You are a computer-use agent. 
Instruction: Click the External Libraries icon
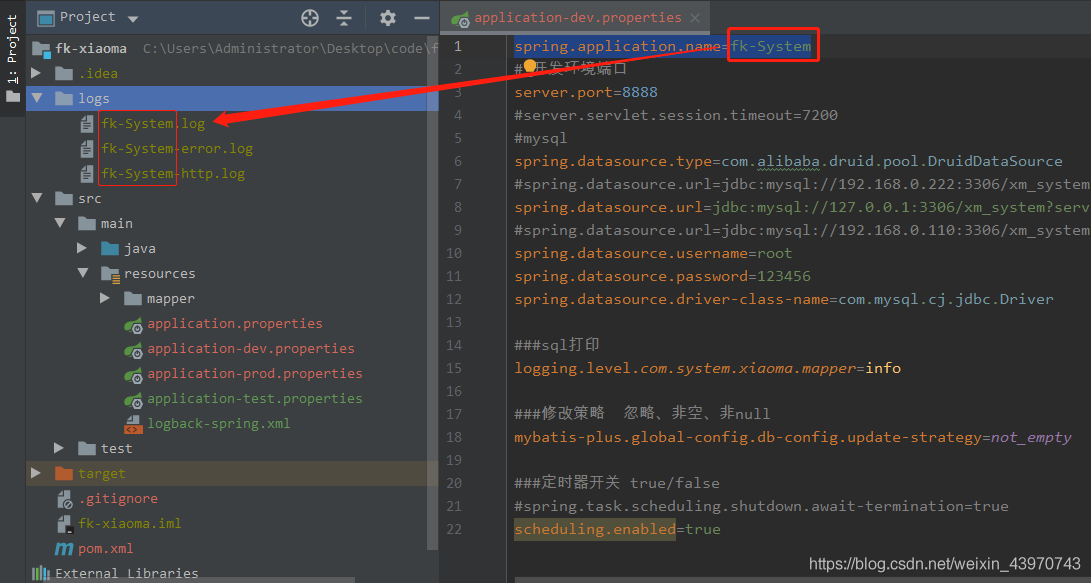[x=41, y=573]
